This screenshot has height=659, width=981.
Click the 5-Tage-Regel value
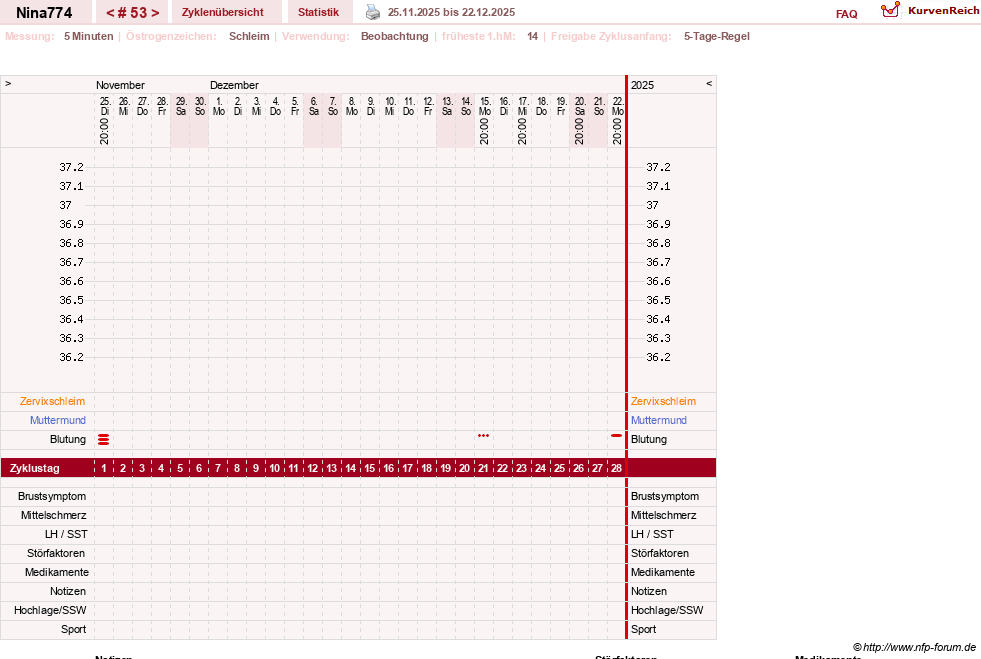(x=716, y=36)
